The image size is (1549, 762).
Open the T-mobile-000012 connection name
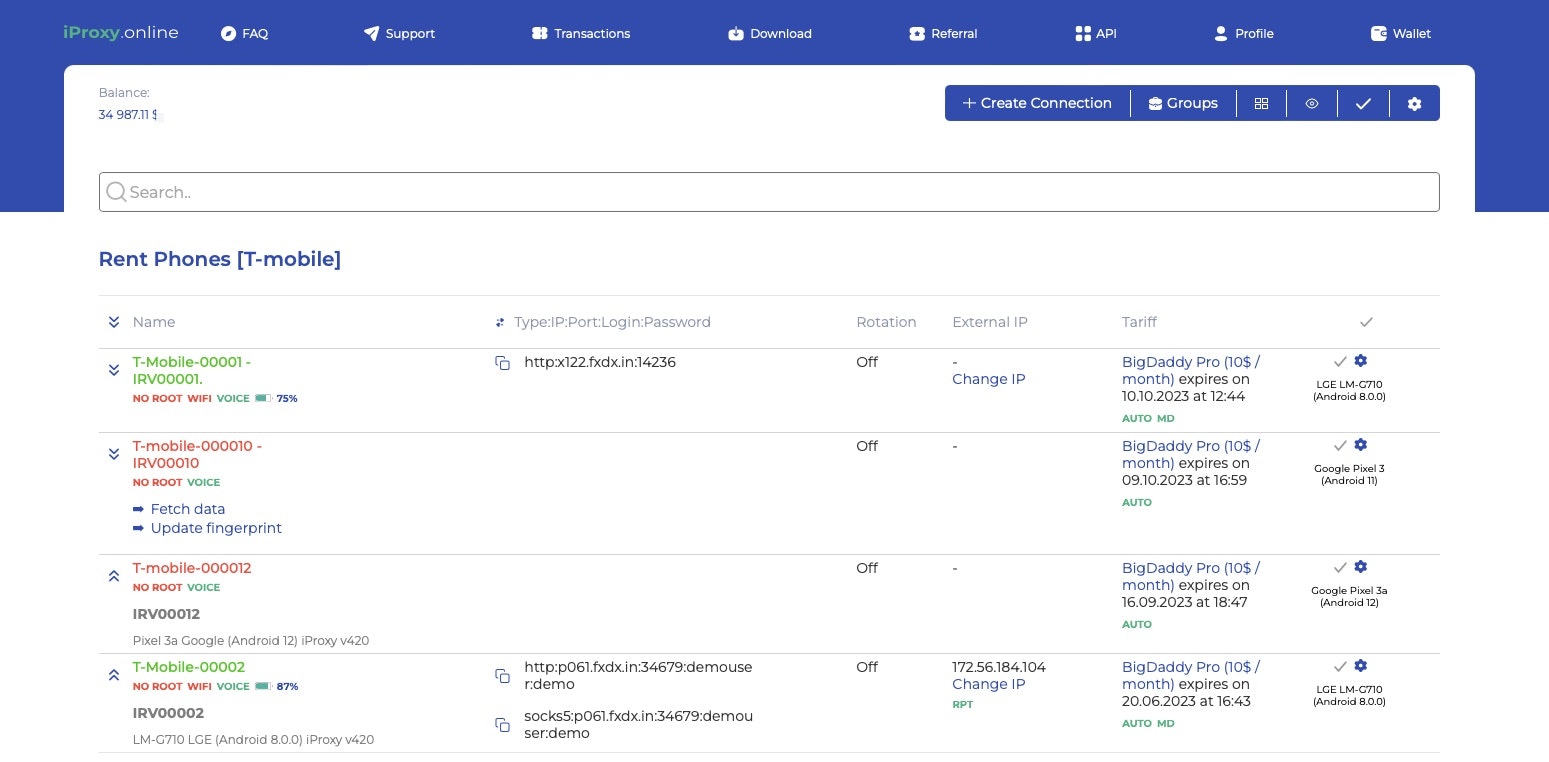point(192,568)
